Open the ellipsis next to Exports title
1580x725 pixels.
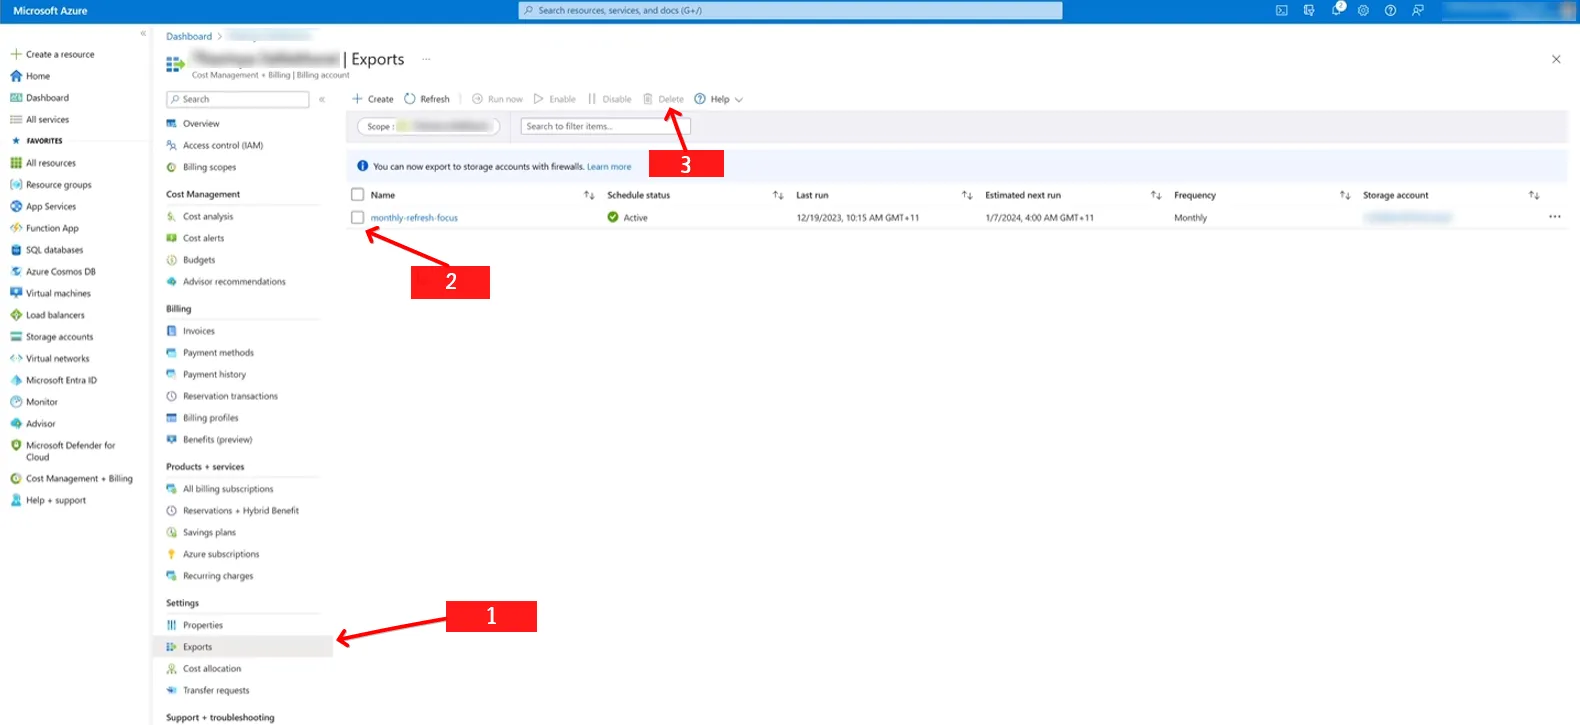pos(426,59)
